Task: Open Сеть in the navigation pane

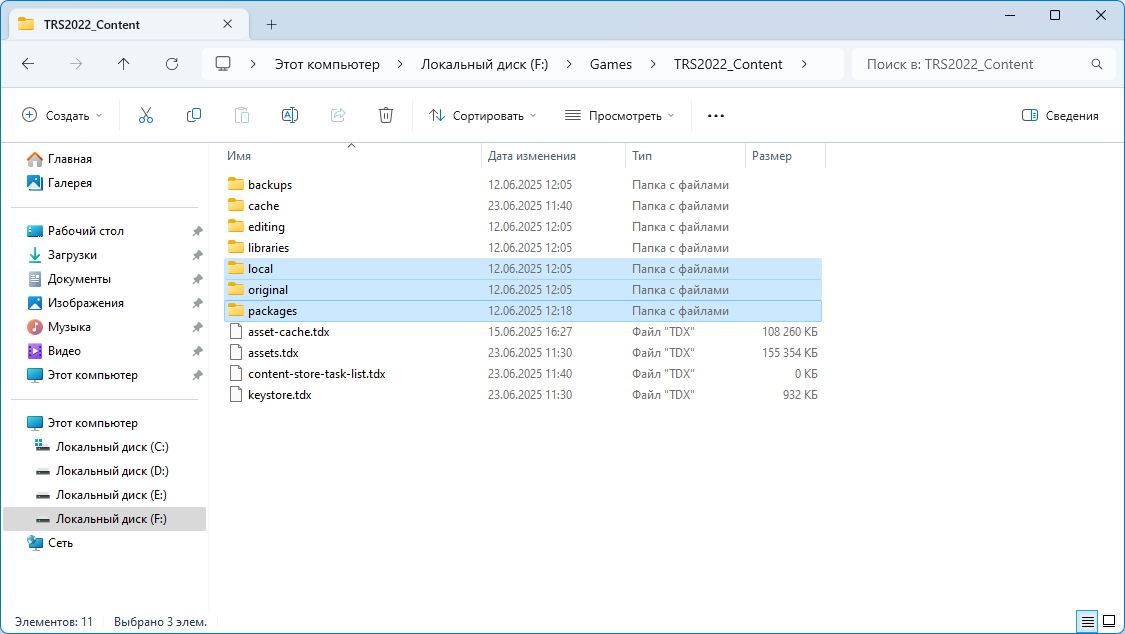Action: click(60, 543)
